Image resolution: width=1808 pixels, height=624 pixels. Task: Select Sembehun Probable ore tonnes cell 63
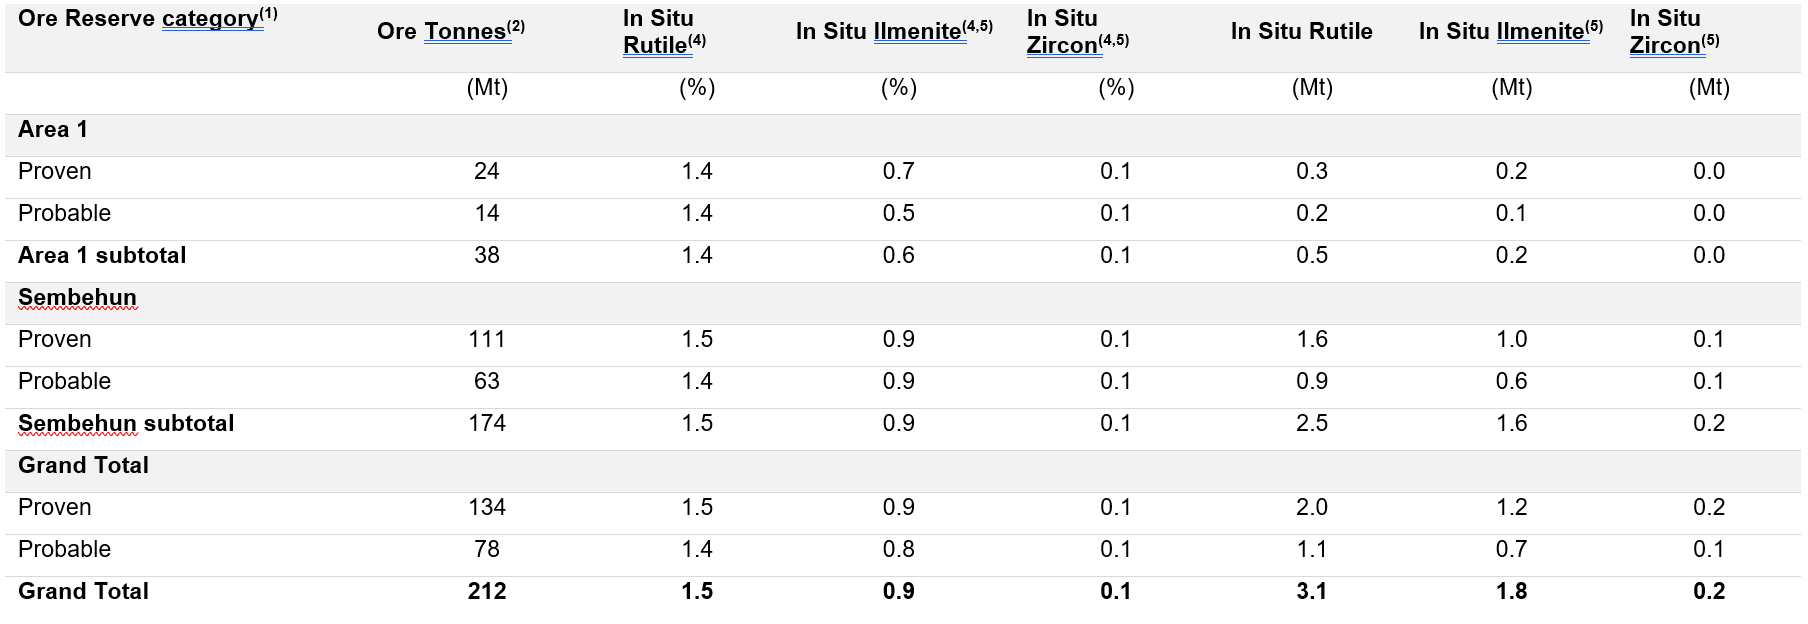point(487,382)
